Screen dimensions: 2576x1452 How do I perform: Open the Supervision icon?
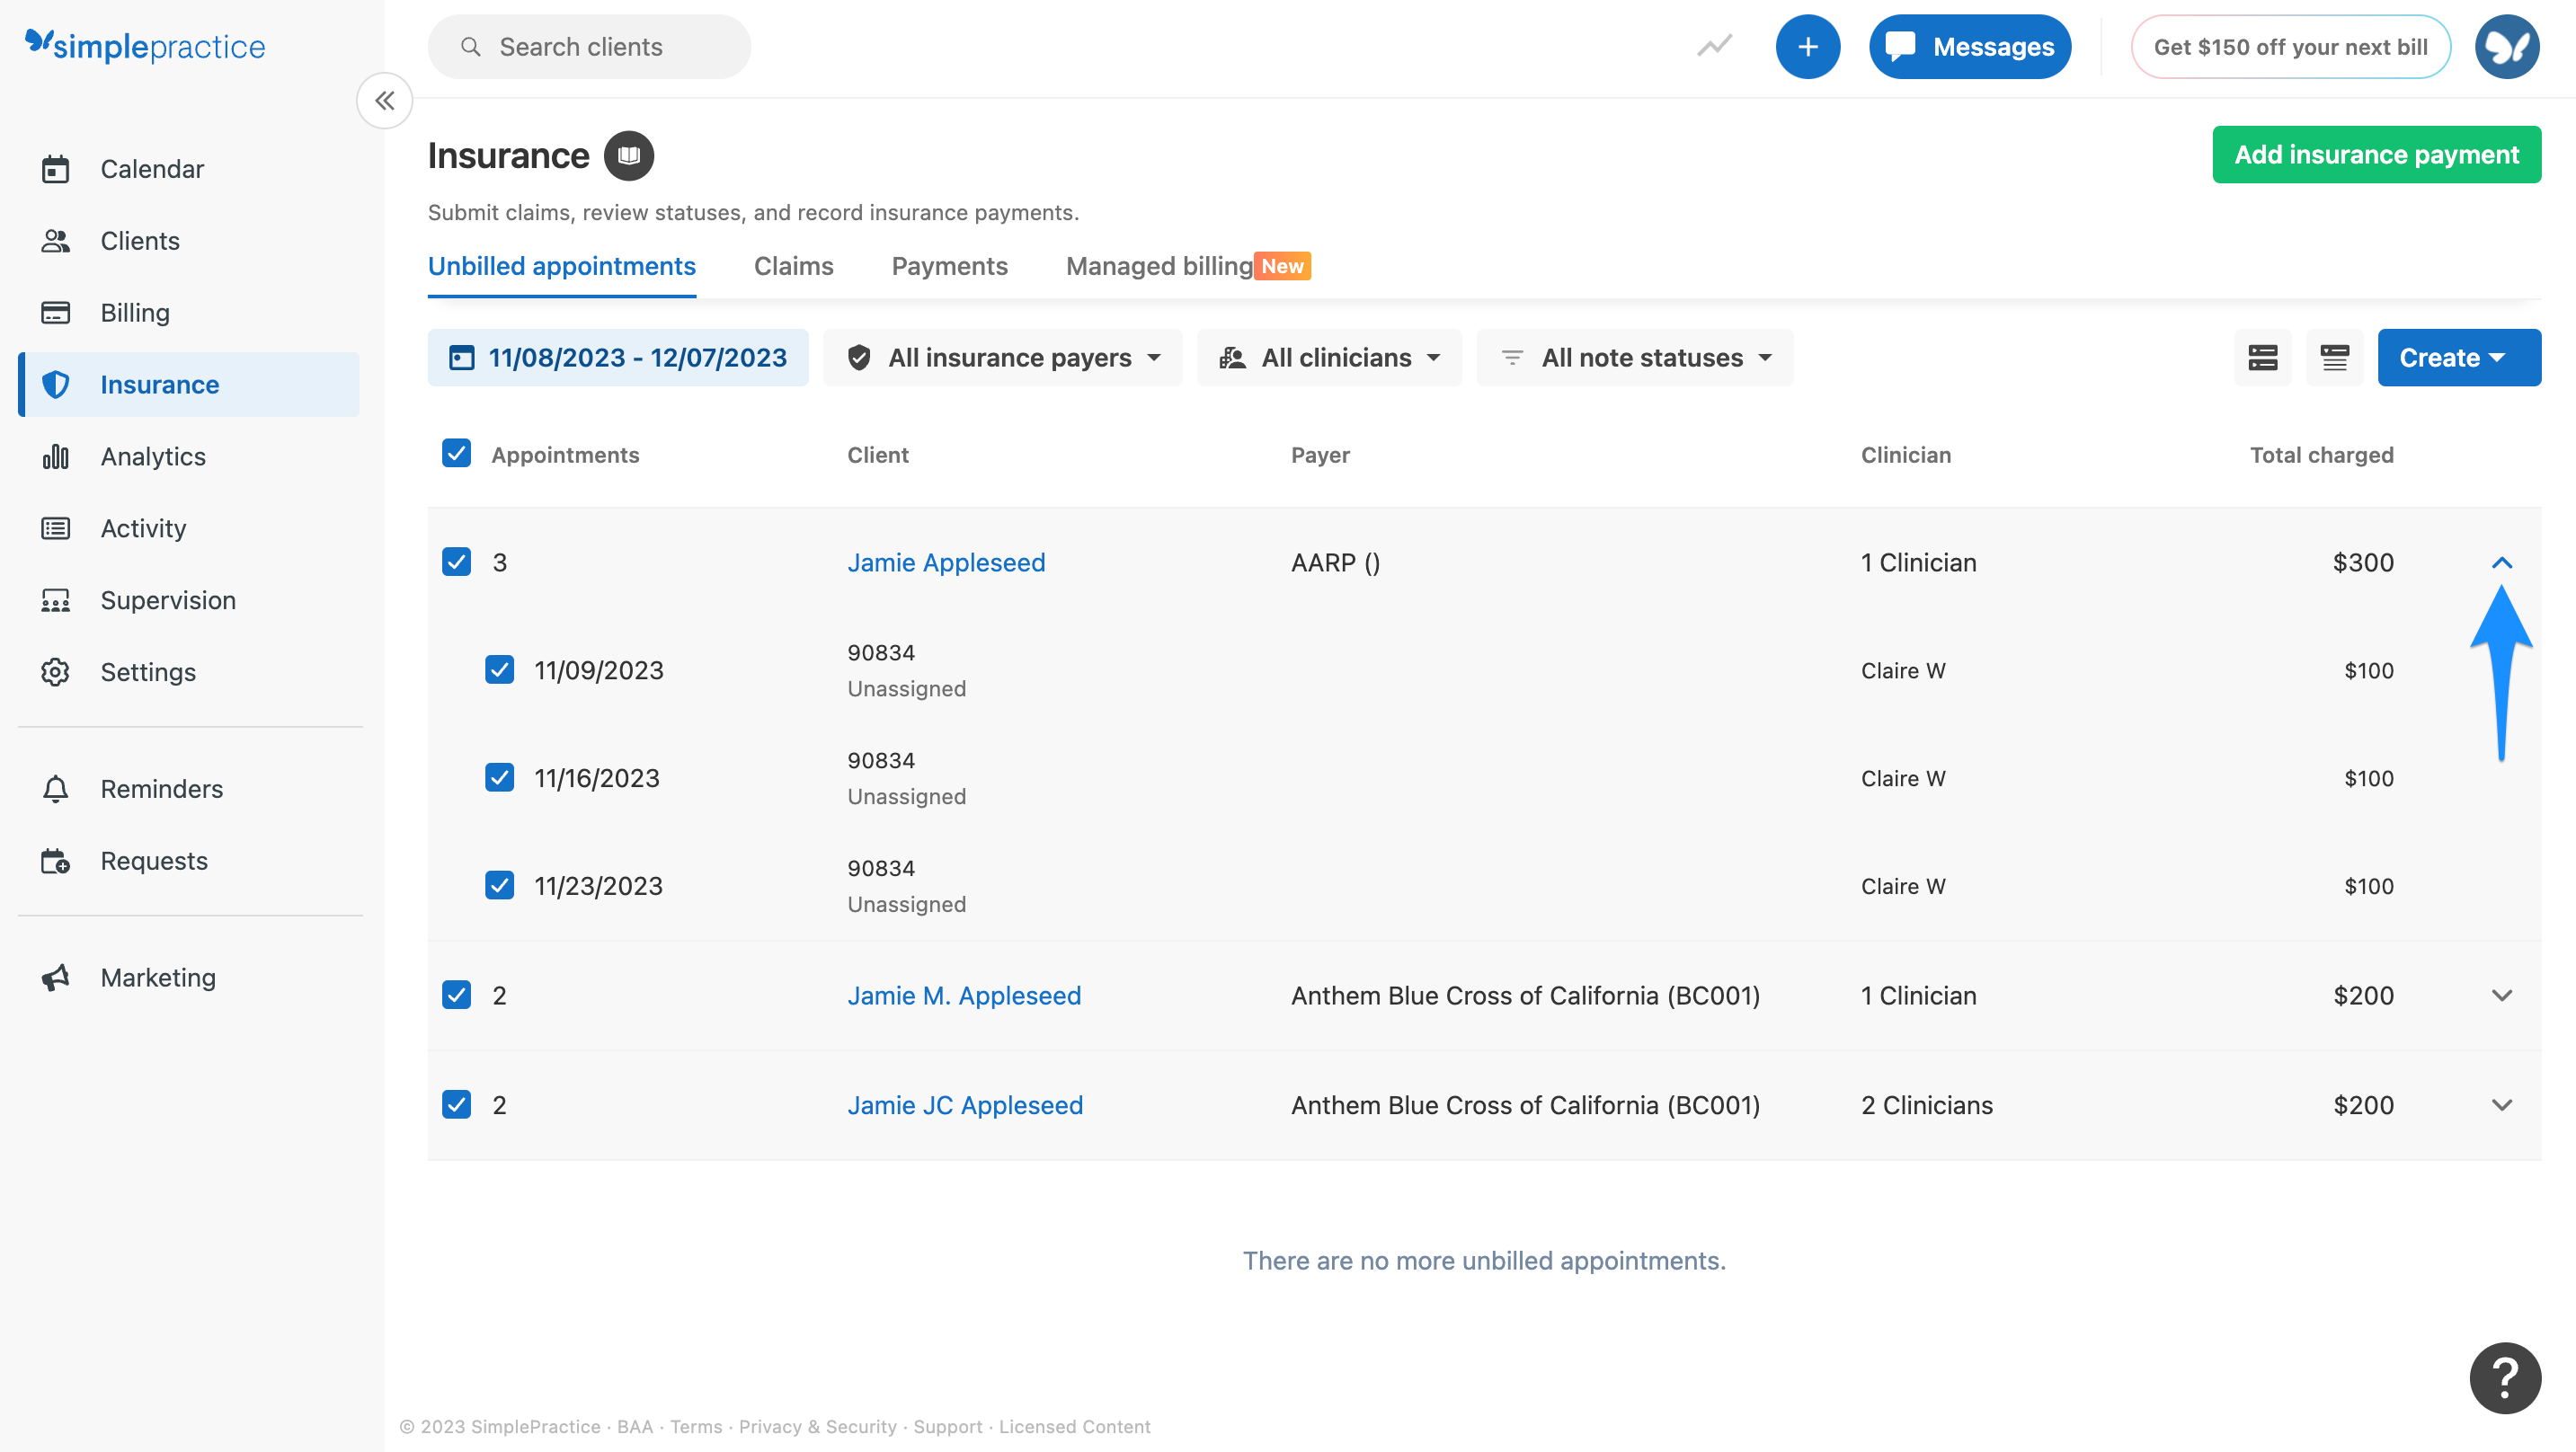pos(56,601)
